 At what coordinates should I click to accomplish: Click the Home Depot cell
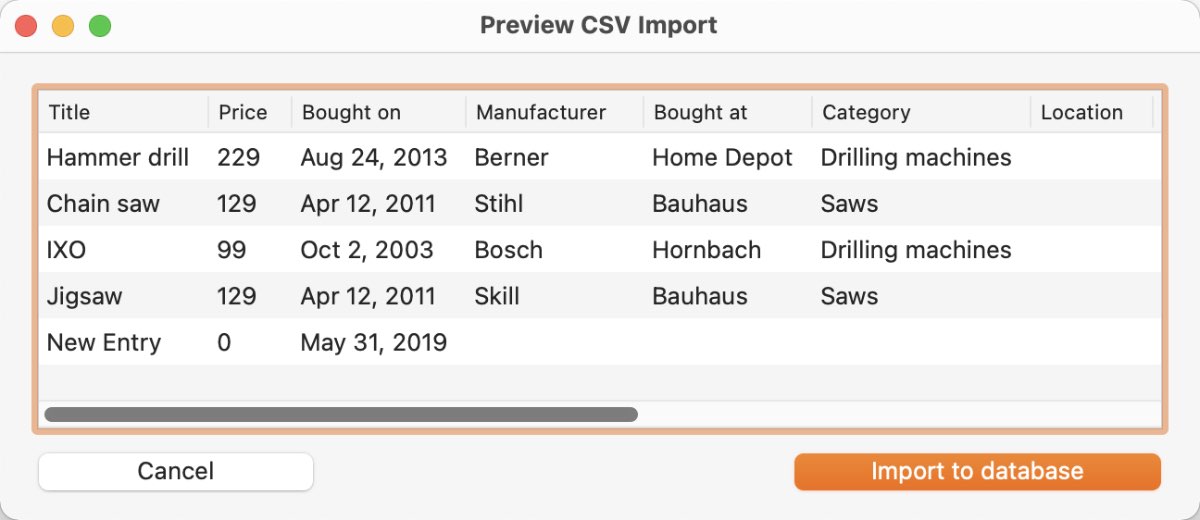(x=722, y=158)
